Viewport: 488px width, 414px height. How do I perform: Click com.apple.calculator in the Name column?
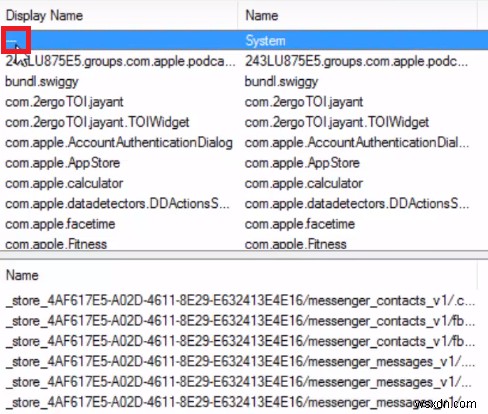click(304, 183)
